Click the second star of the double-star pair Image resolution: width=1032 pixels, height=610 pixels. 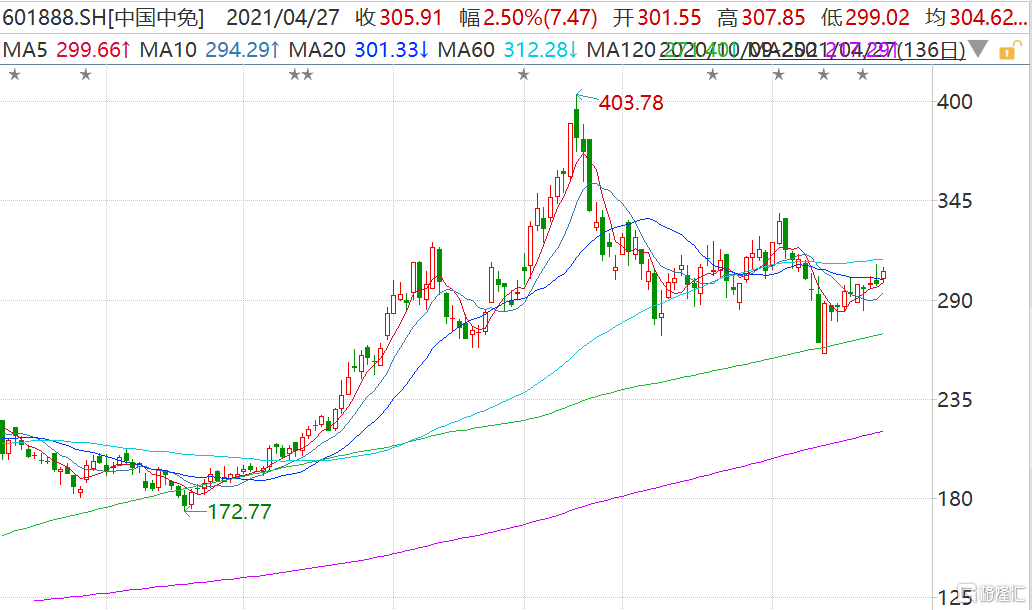pos(307,75)
